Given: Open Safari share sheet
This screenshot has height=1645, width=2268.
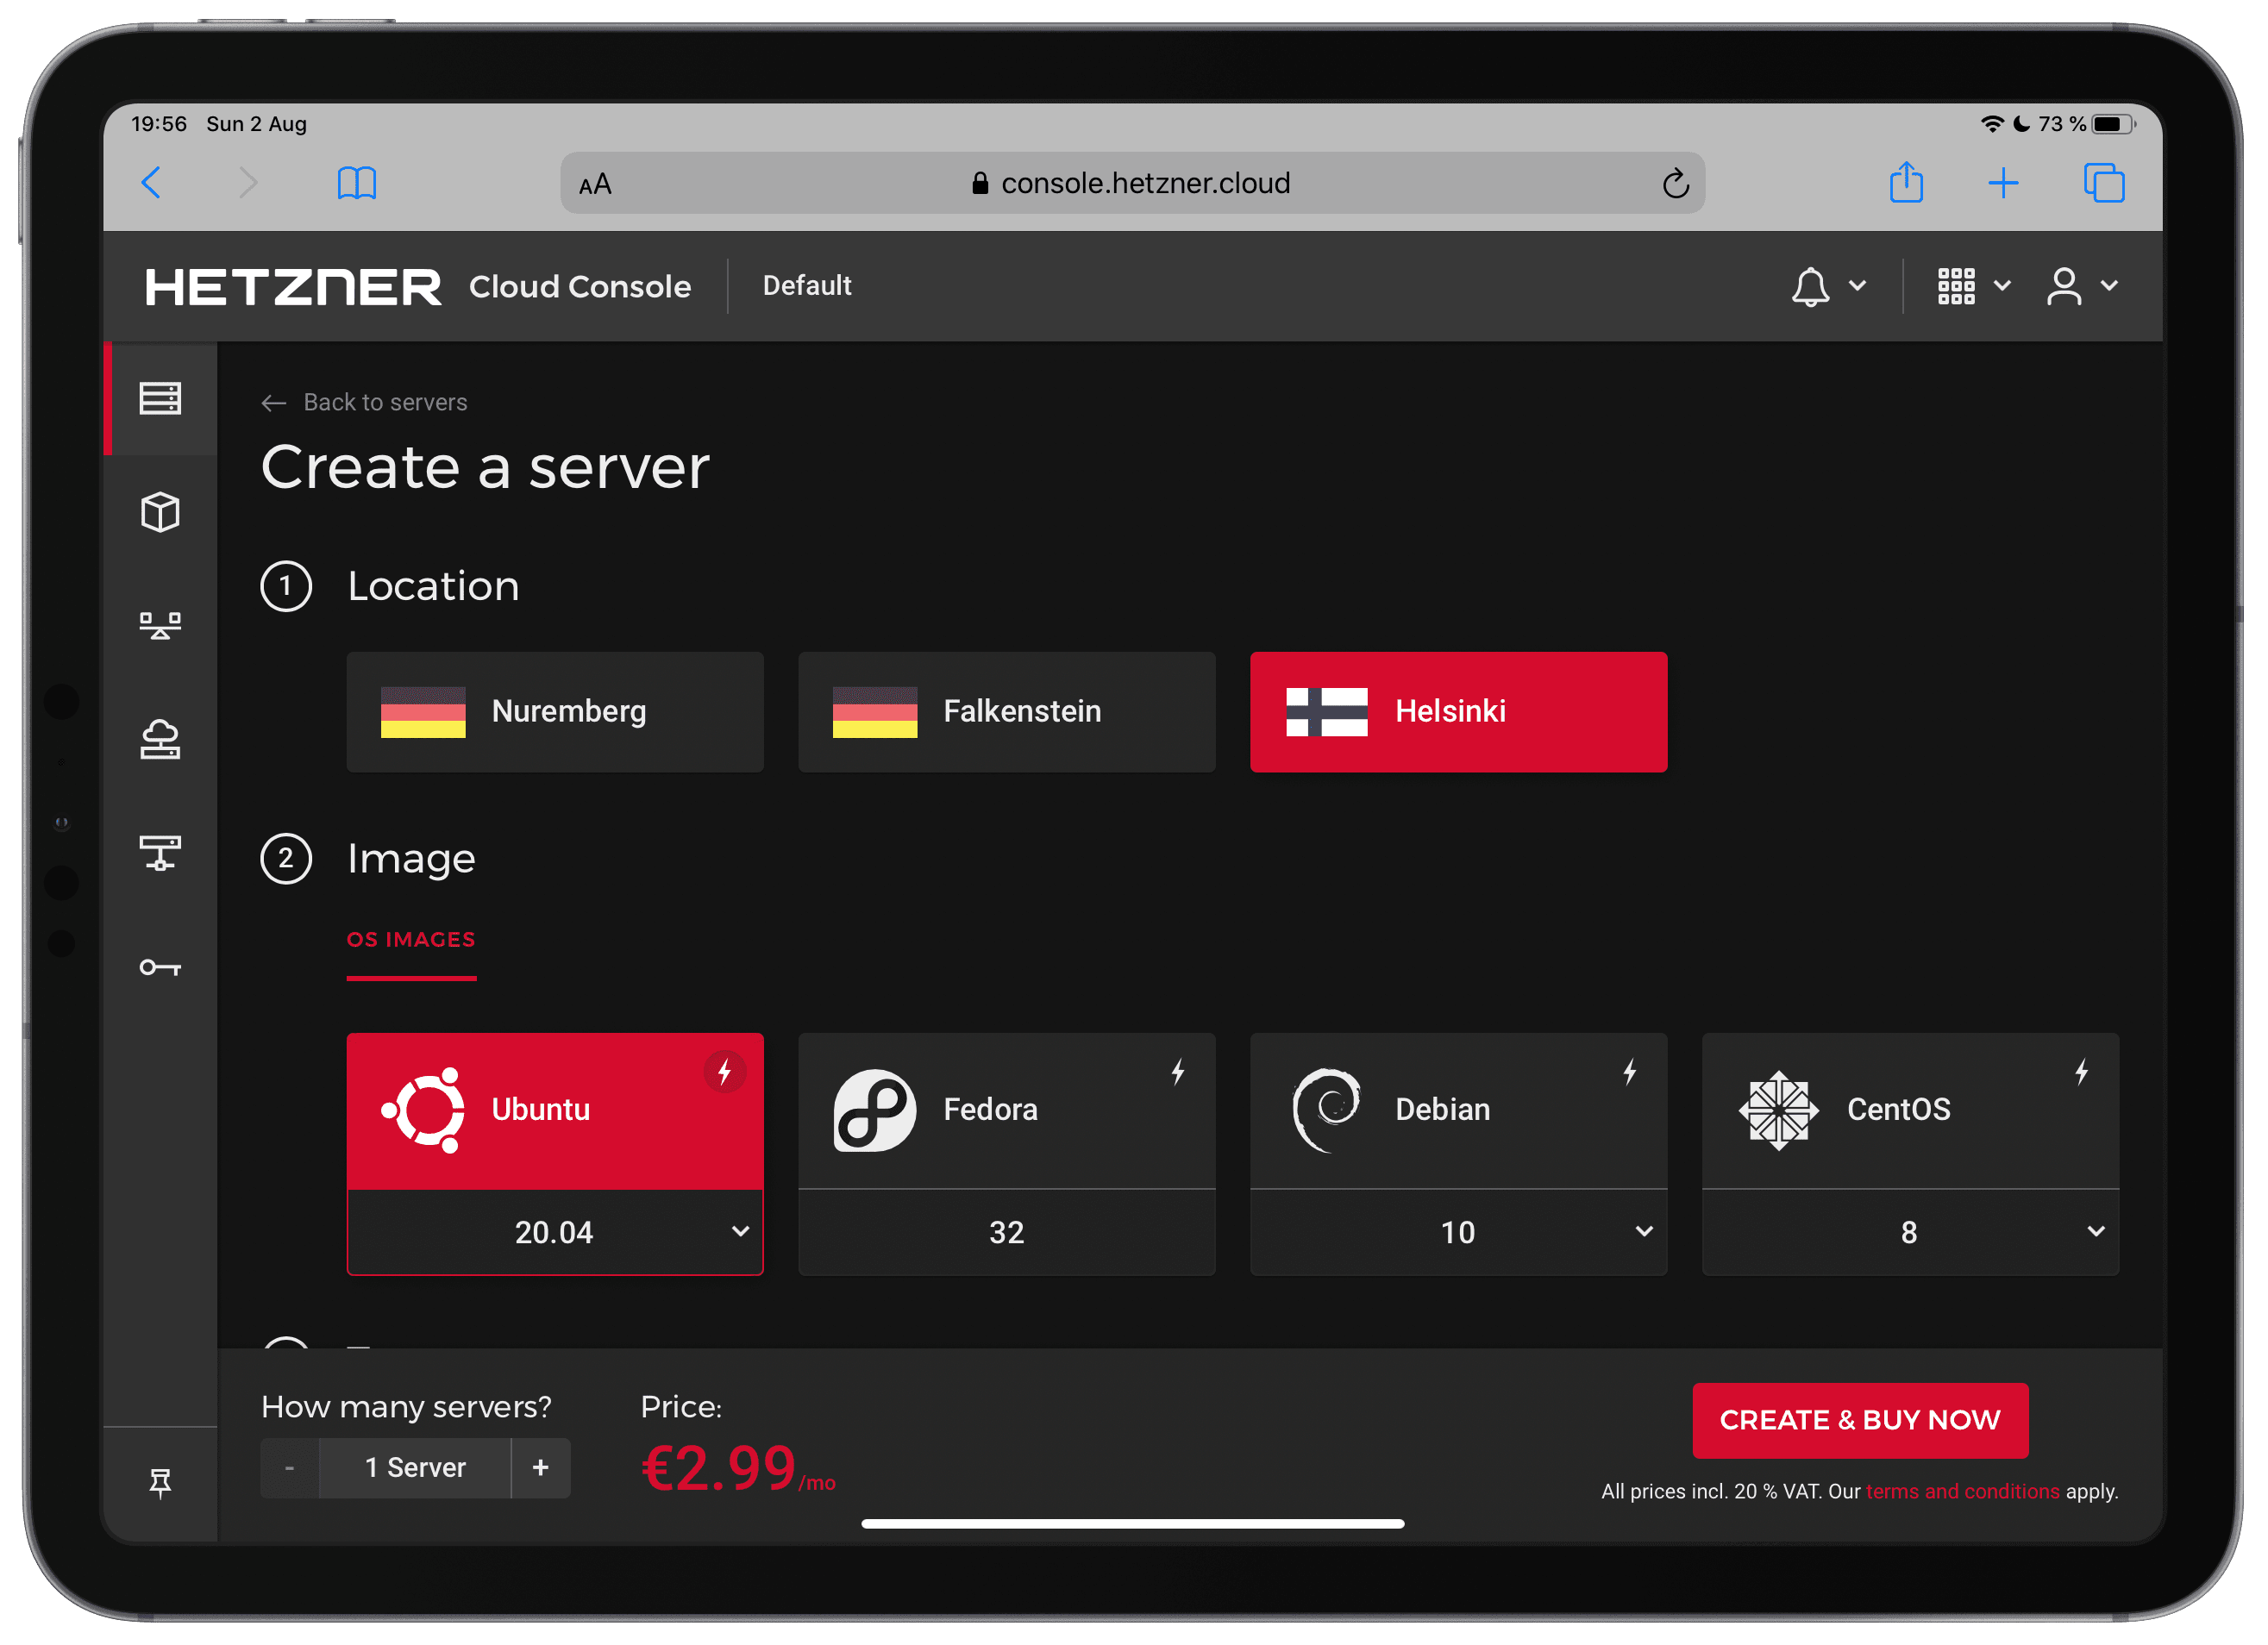Looking at the screenshot, I should [1906, 182].
